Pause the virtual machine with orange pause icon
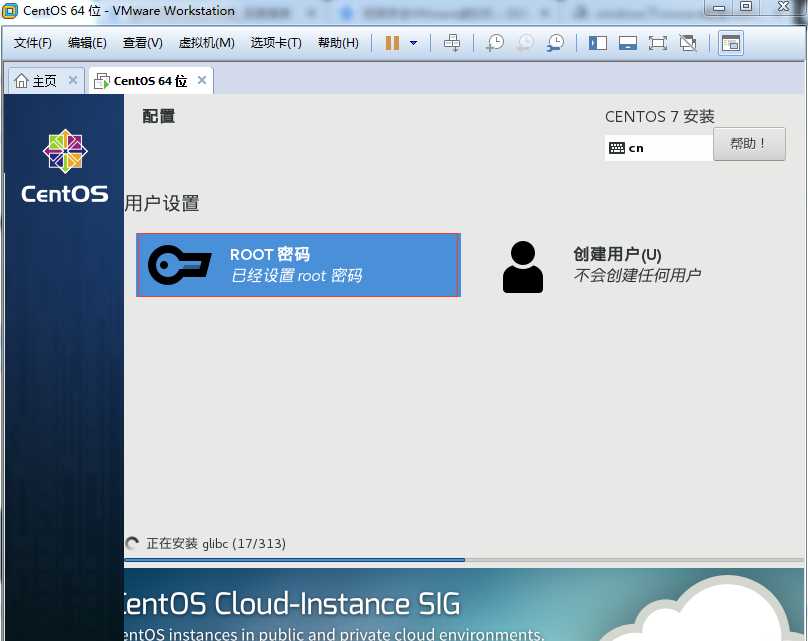Image resolution: width=808 pixels, height=641 pixels. (x=392, y=43)
